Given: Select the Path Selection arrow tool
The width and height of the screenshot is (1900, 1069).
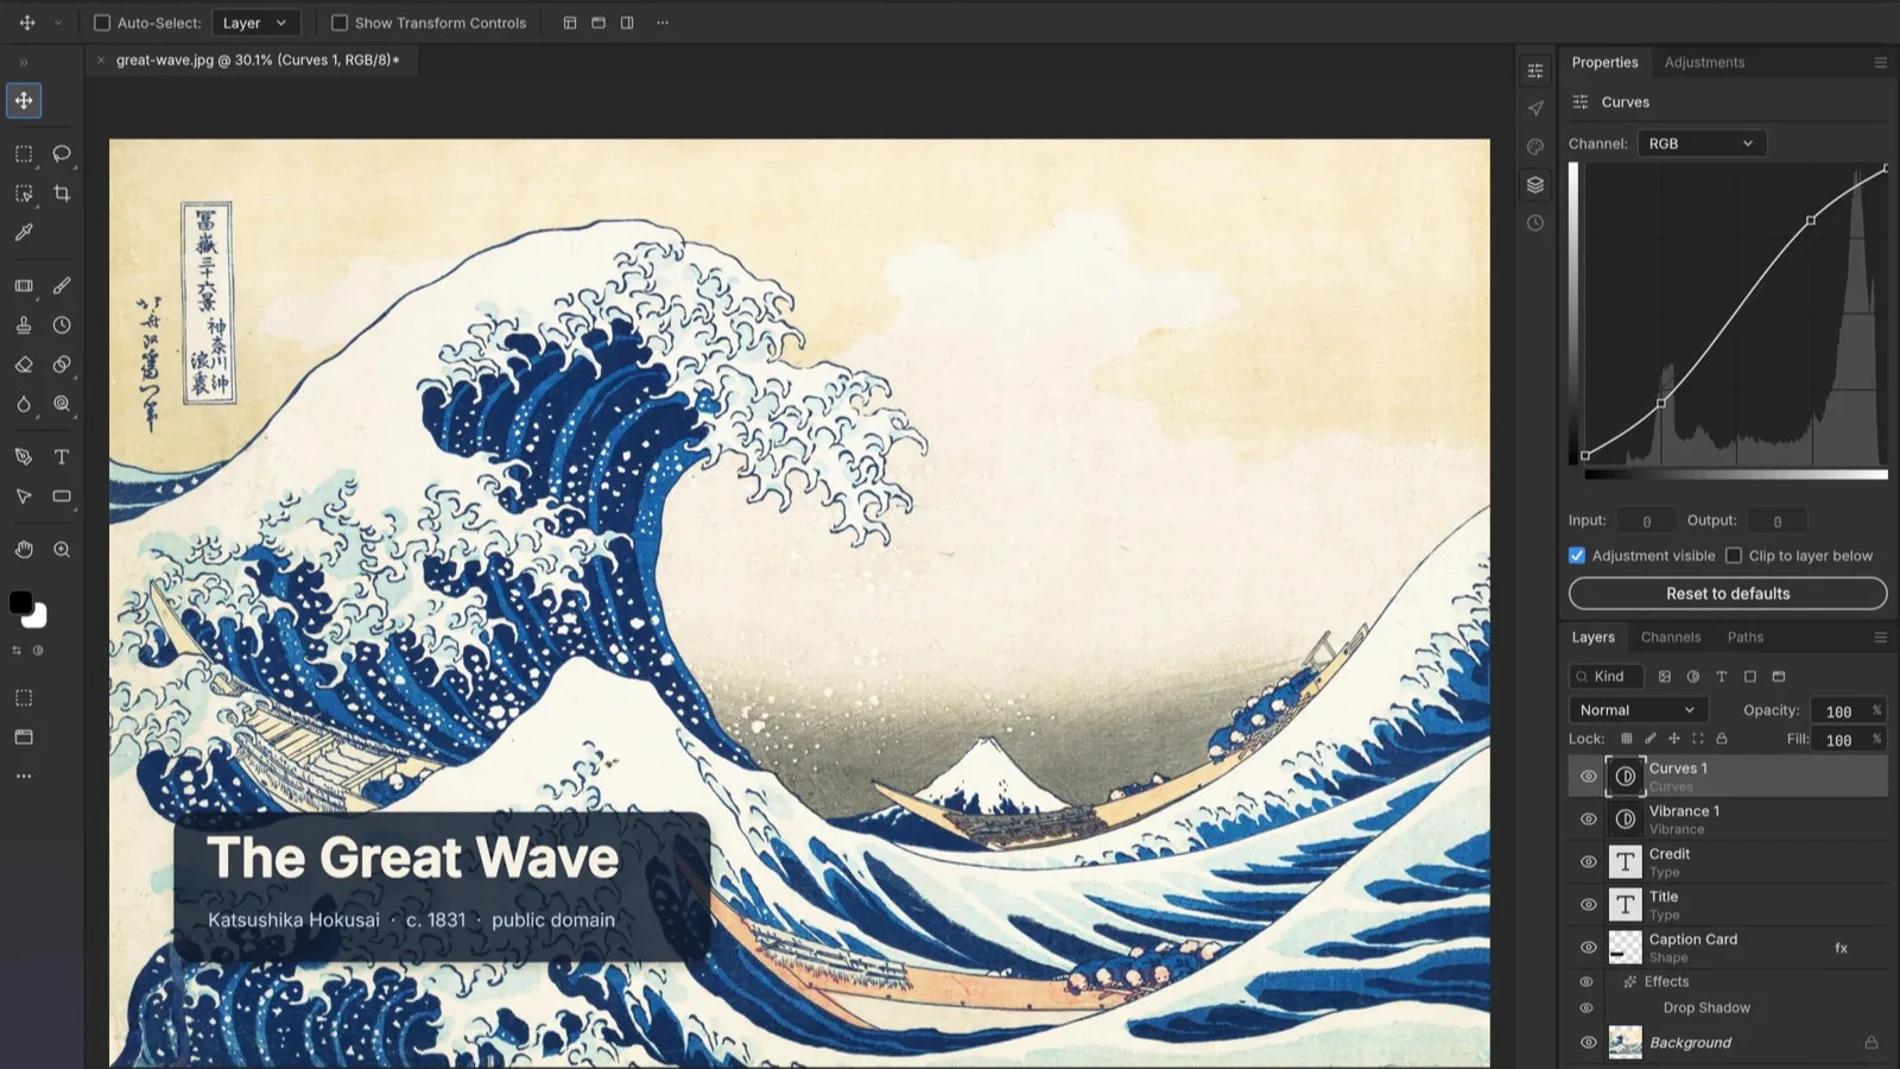Looking at the screenshot, I should point(24,496).
